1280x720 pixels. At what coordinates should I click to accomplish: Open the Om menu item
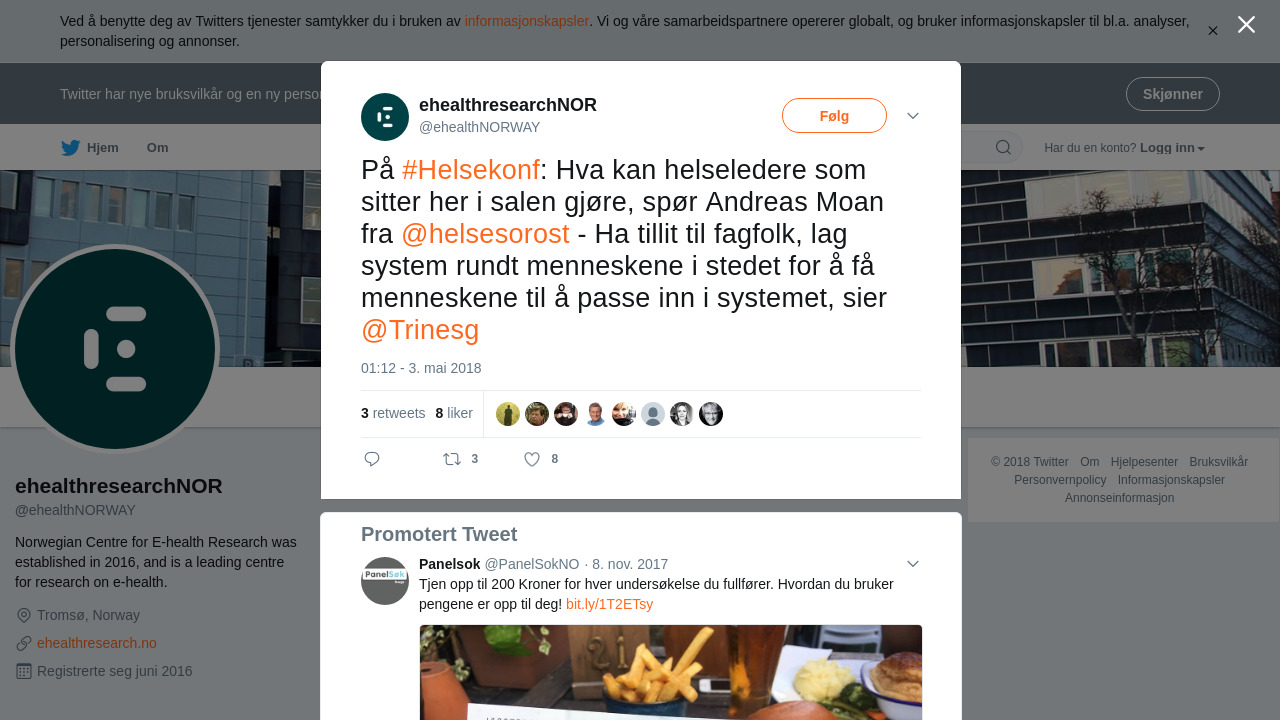point(158,148)
